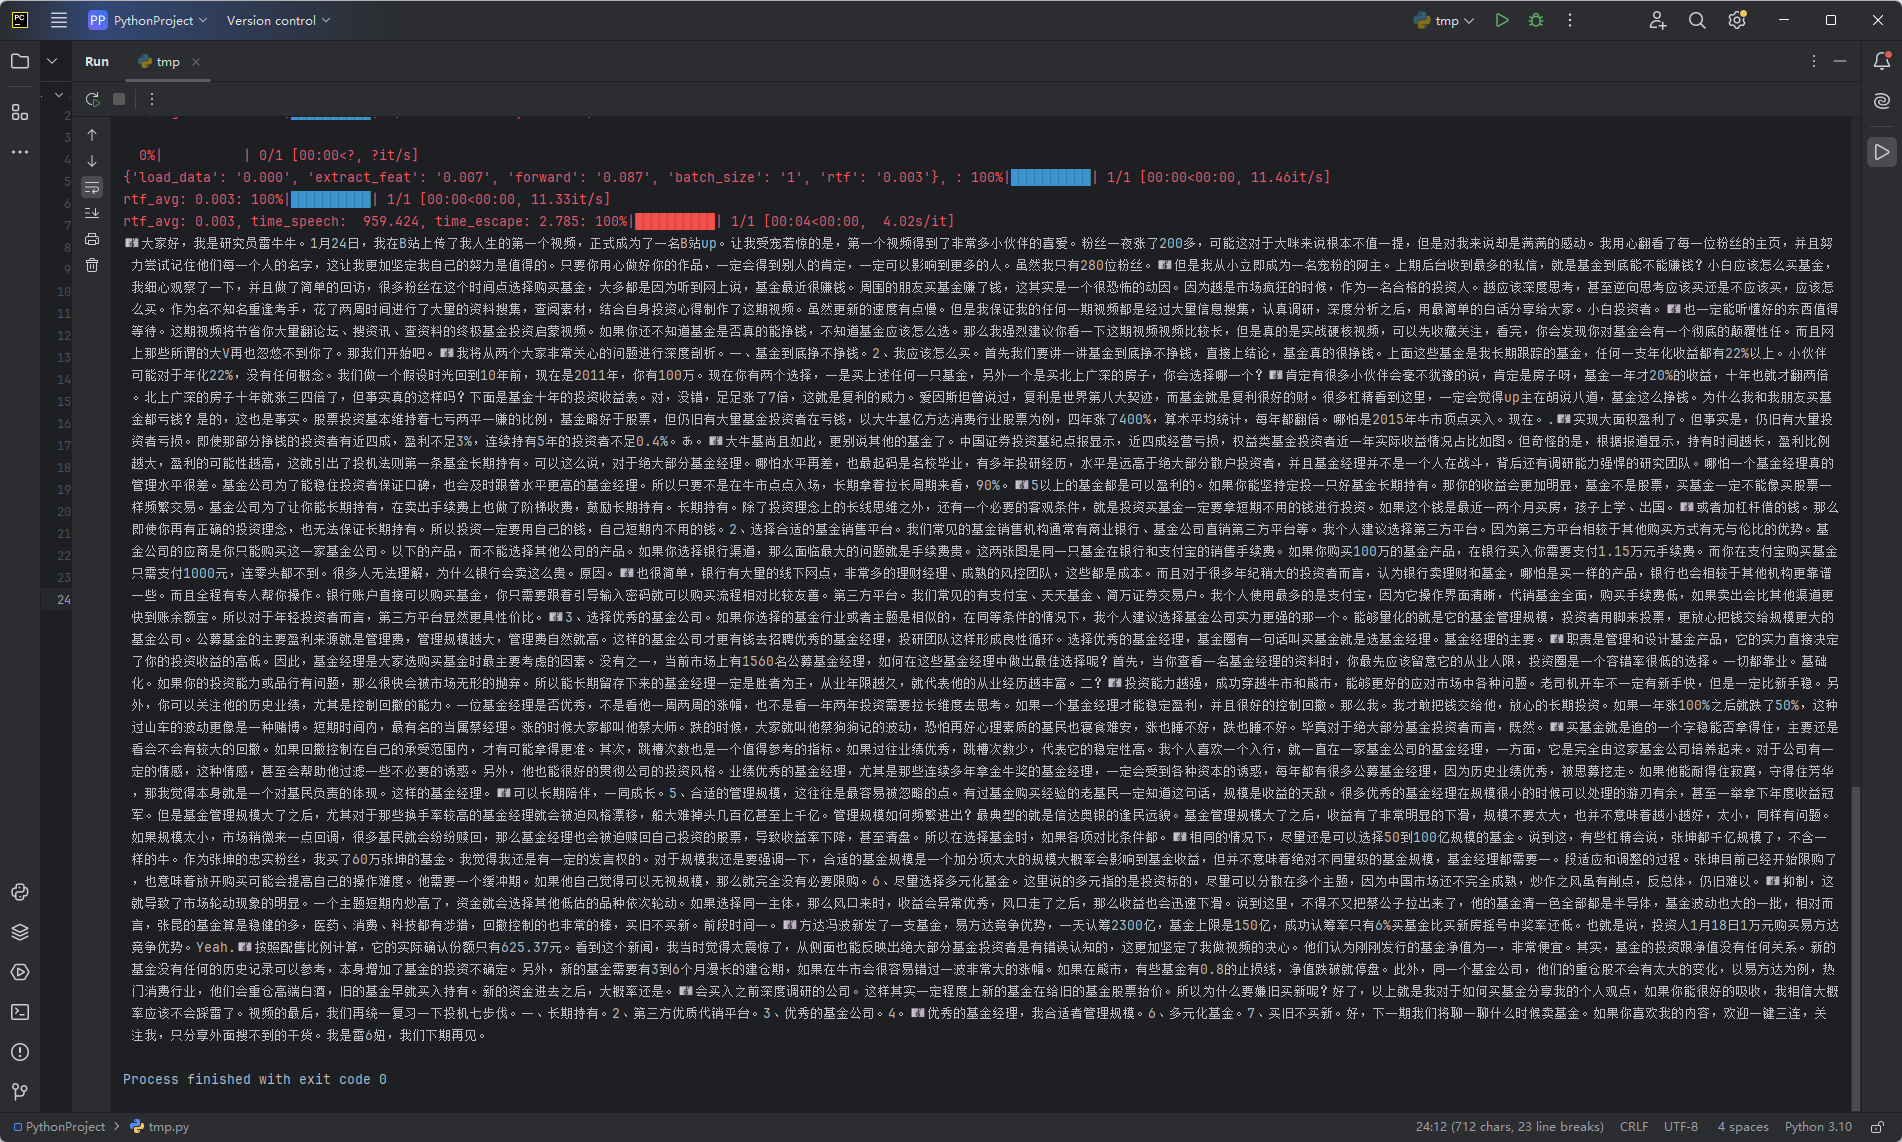Open Search Everywhere
The image size is (1902, 1142).
(x=1697, y=20)
